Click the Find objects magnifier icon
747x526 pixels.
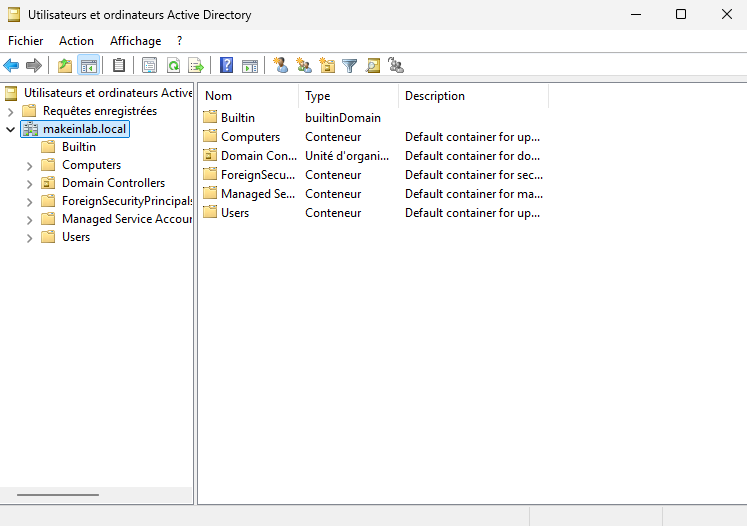[373, 66]
